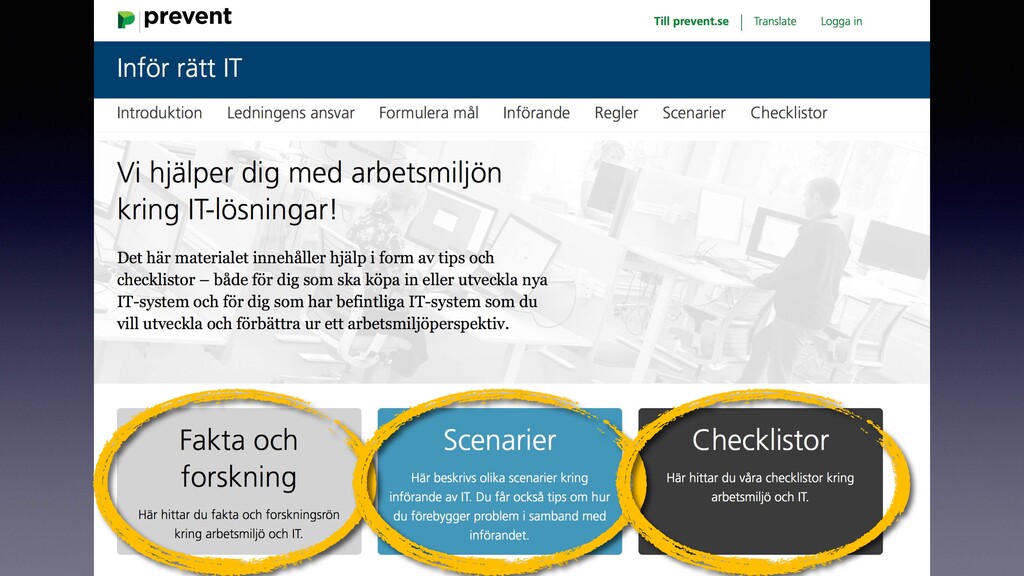Open the dark Checklistor card
1024x576 pixels.
click(x=760, y=481)
